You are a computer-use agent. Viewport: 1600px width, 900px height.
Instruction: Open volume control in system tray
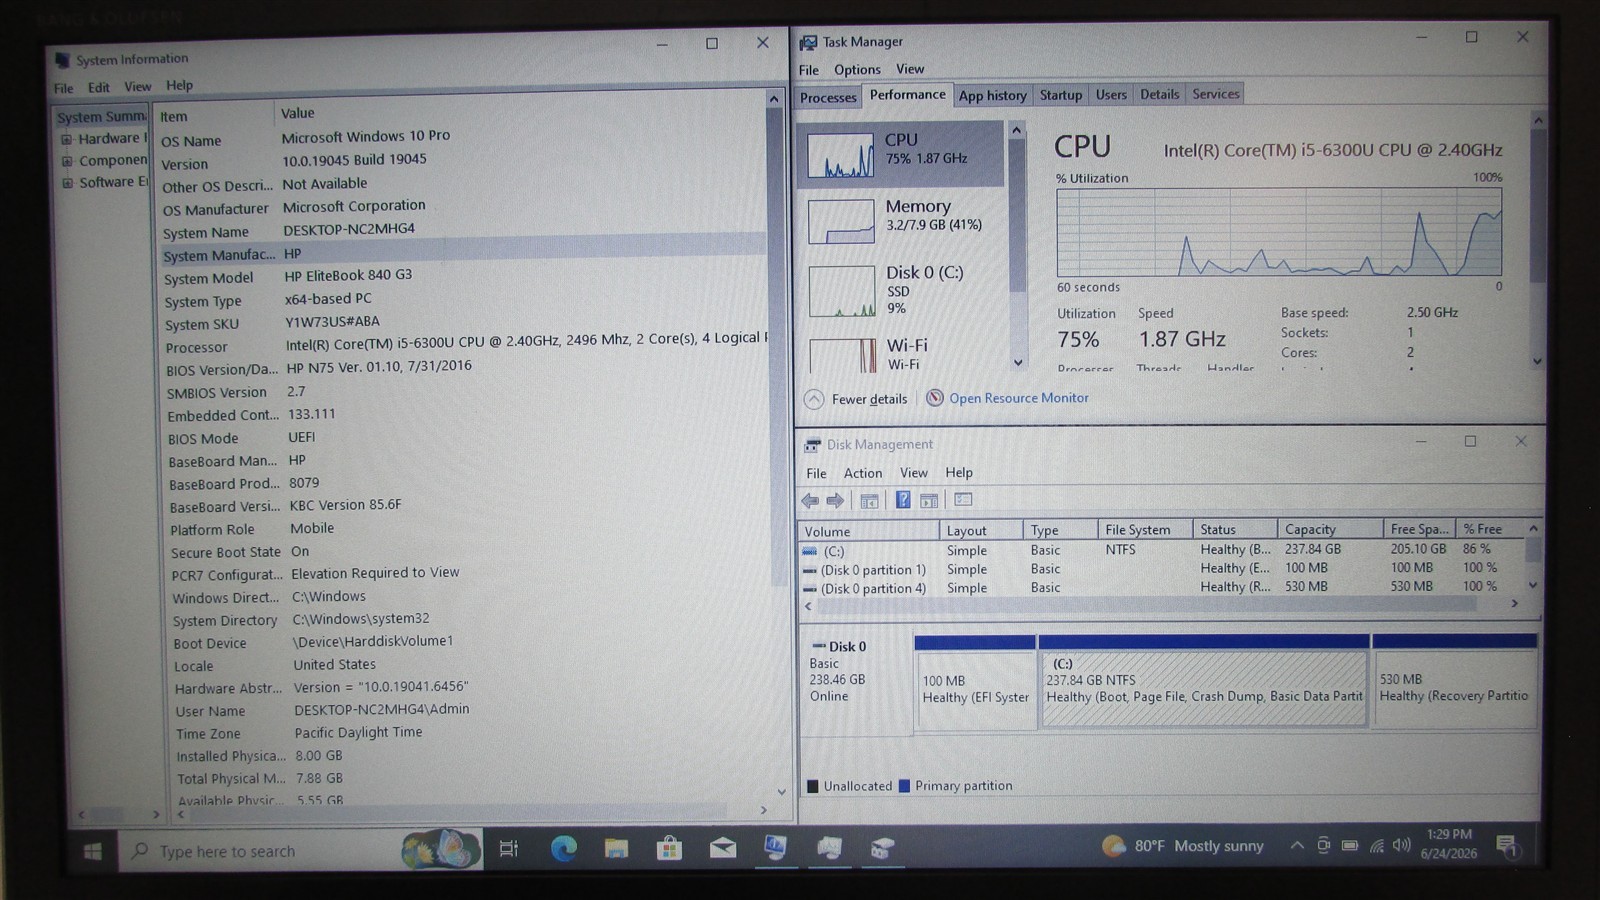(x=1402, y=845)
